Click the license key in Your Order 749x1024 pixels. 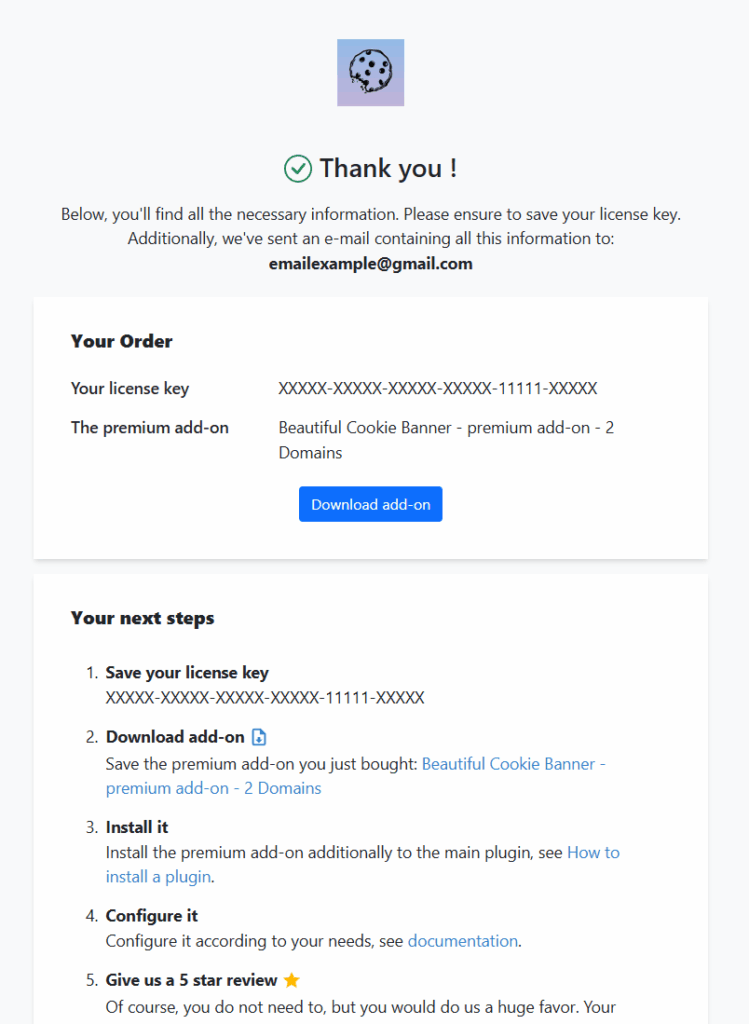(x=437, y=388)
